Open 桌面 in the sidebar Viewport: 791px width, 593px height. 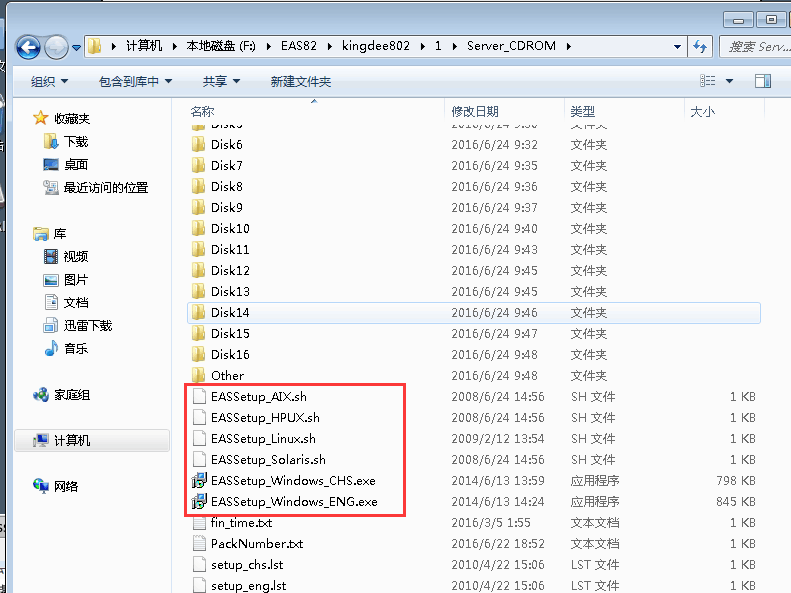pyautogui.click(x=76, y=164)
